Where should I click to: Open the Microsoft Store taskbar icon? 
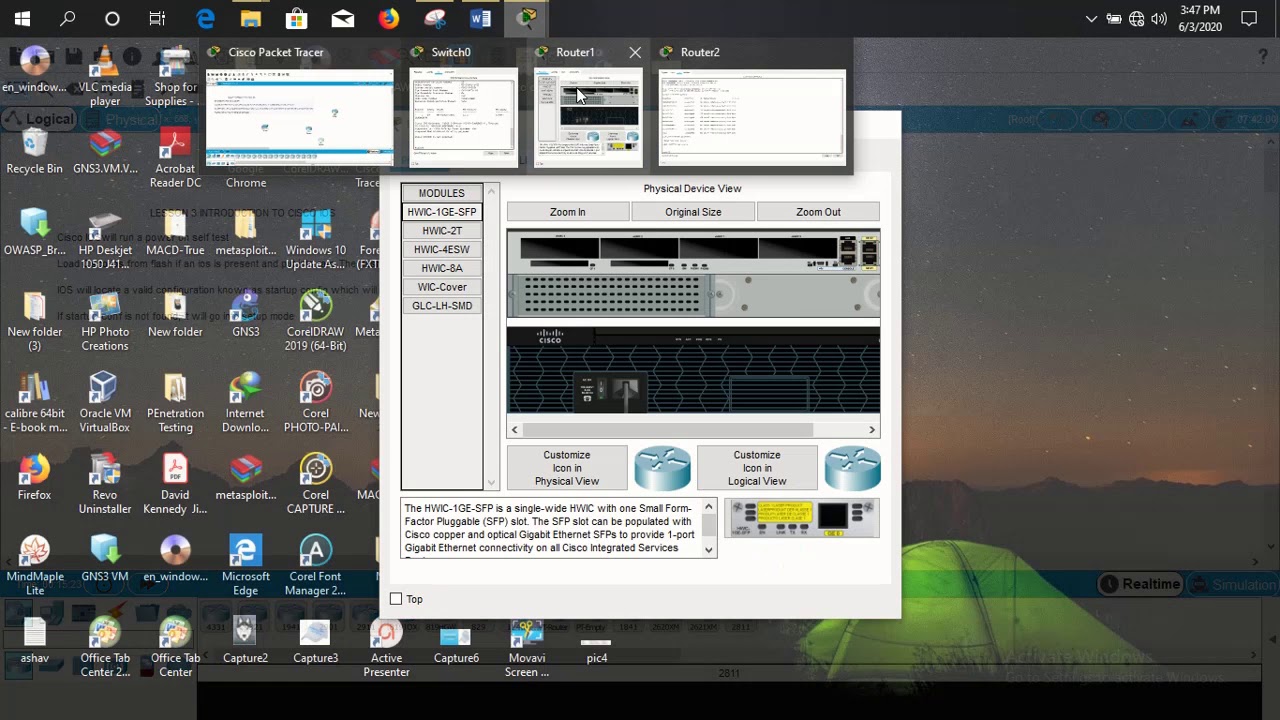click(x=296, y=18)
